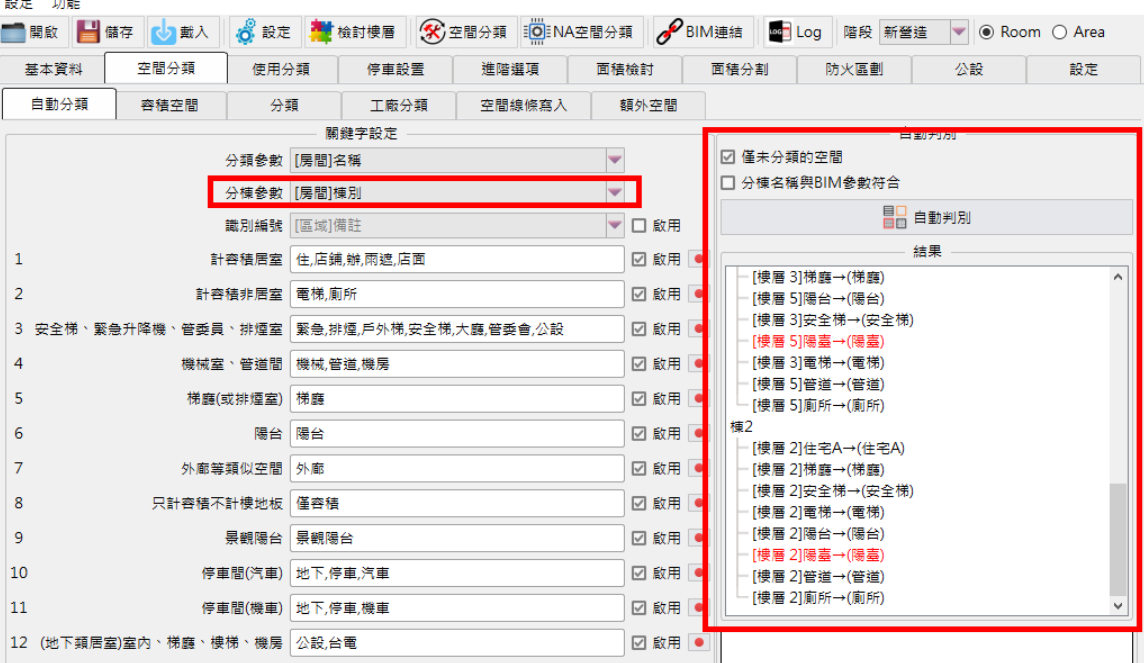Click the NA空間分類 chip icon
Screen dimensions: 1144x663
(536, 32)
